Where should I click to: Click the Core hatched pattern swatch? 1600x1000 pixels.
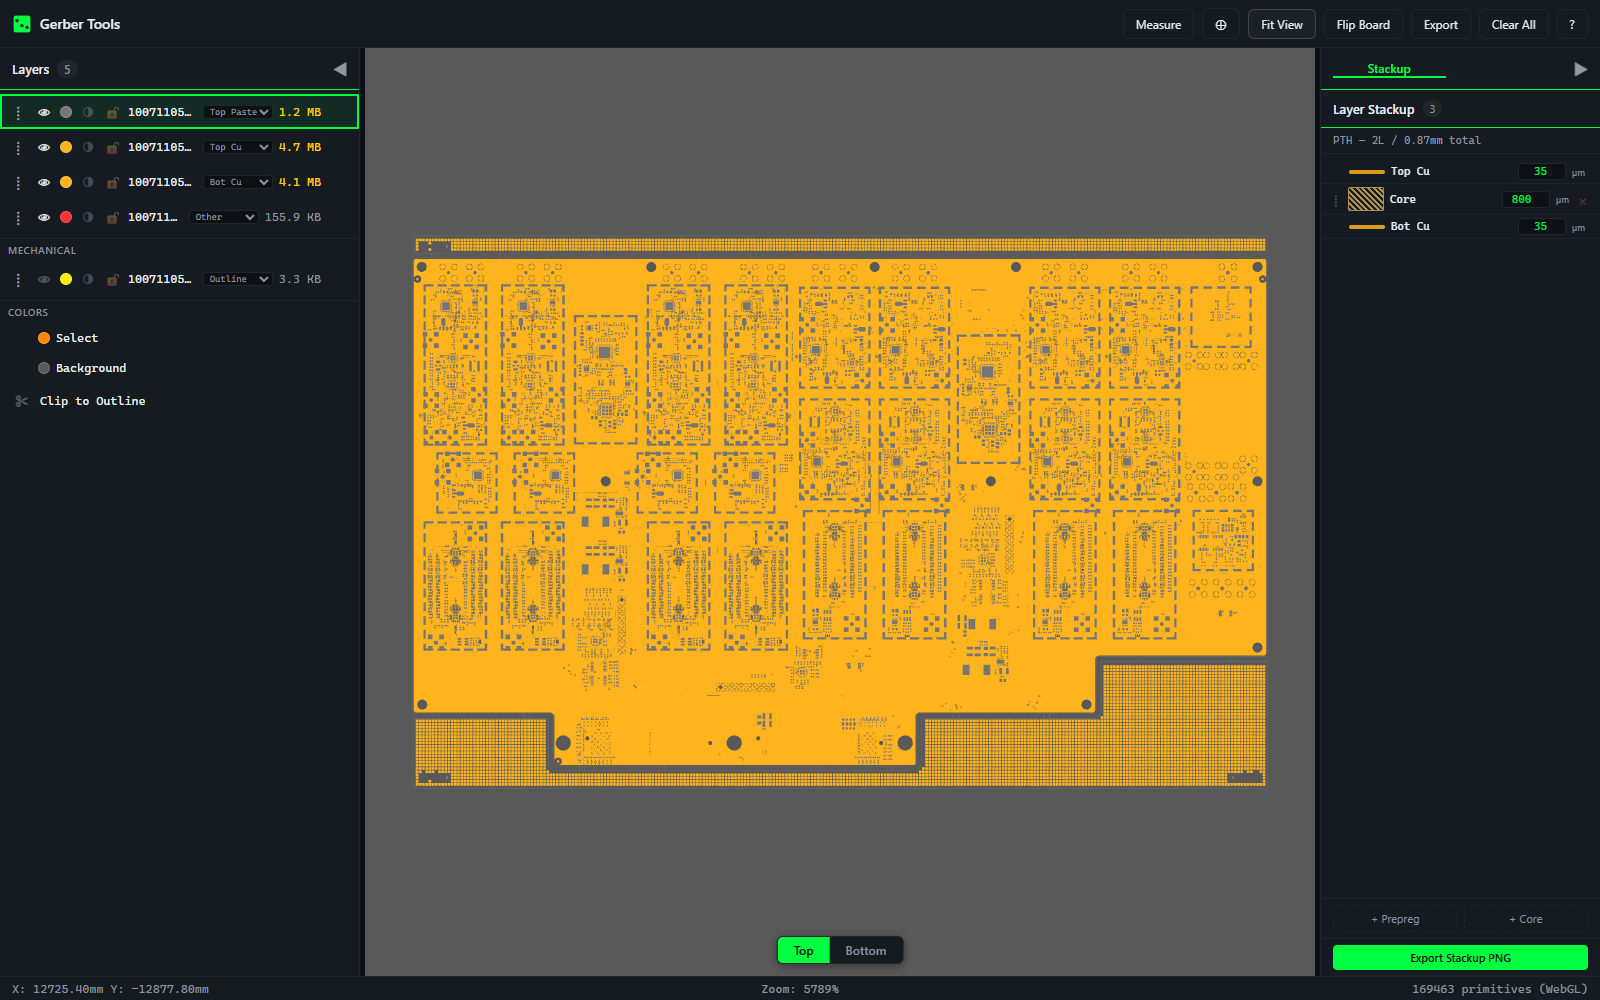point(1366,199)
